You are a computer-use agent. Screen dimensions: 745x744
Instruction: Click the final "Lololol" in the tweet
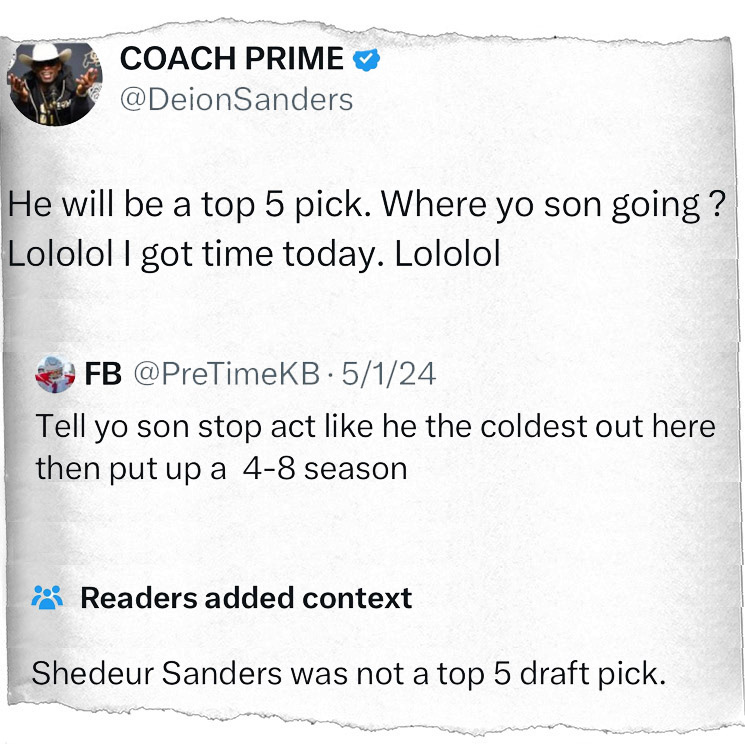(447, 253)
